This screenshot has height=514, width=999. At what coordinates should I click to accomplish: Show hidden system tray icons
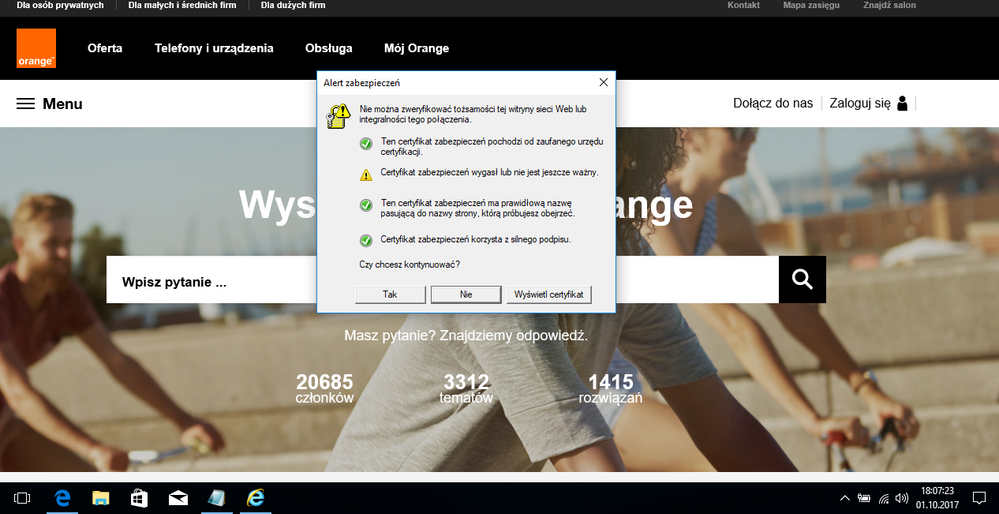point(845,498)
